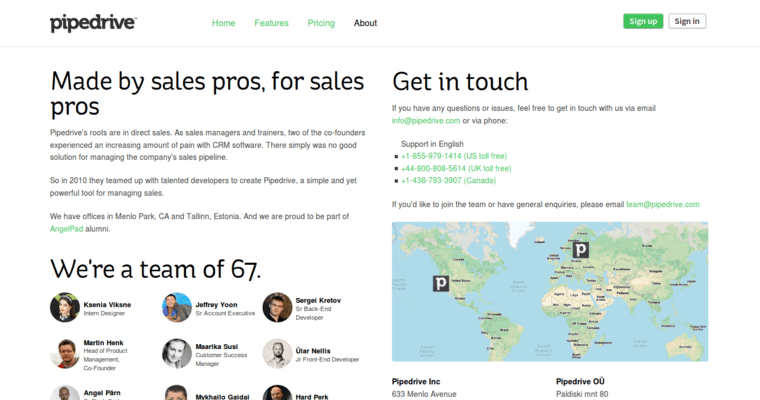Image resolution: width=760 pixels, height=400 pixels.
Task: Click the US toll free phone number
Action: tap(455, 156)
